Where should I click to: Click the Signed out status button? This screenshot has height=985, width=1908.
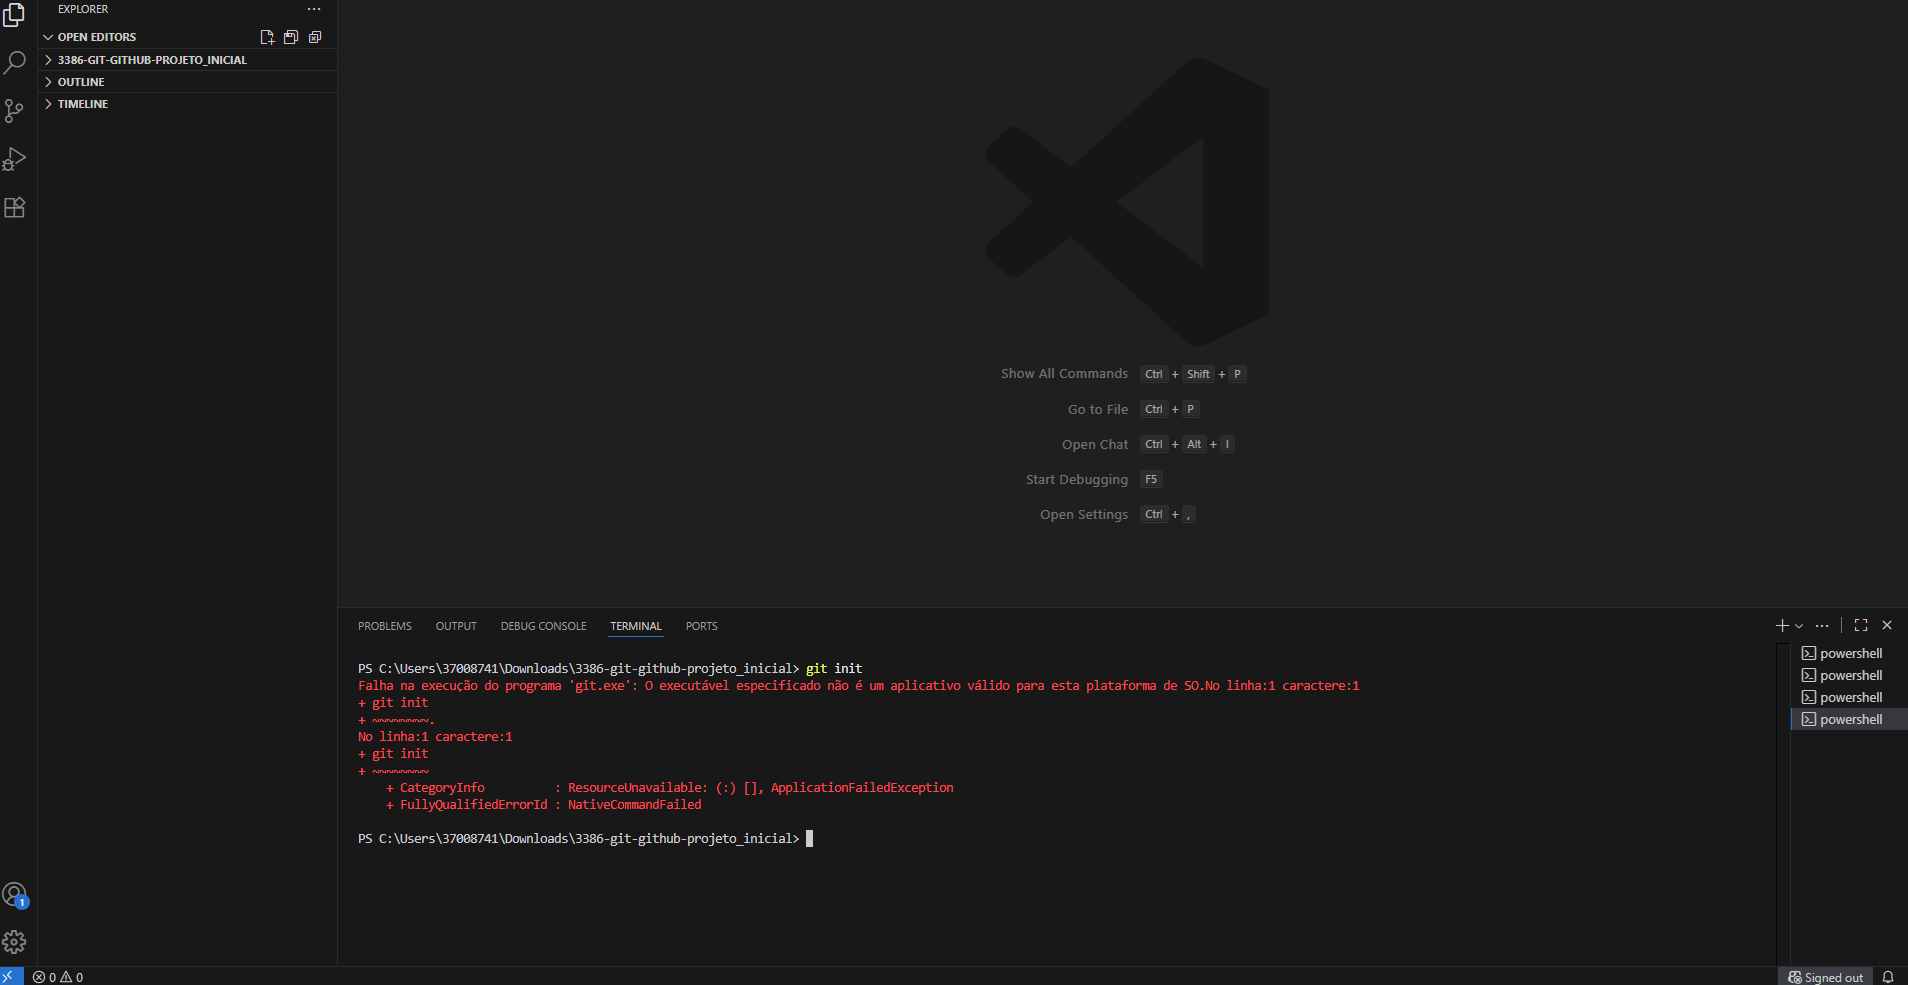click(x=1826, y=977)
